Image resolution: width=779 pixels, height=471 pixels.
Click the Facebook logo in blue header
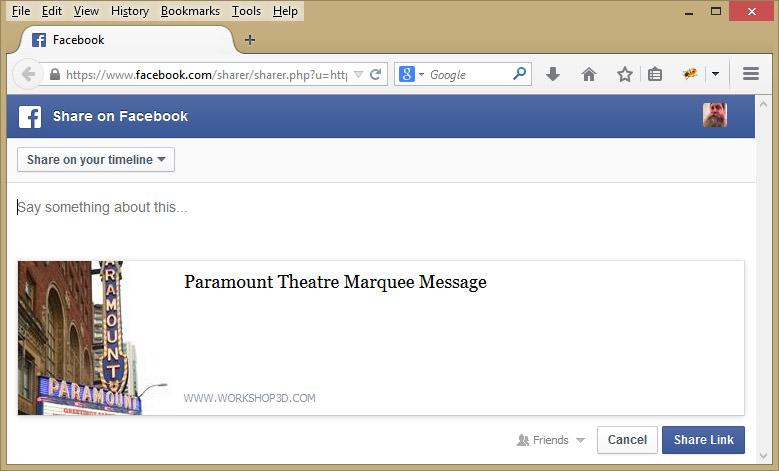(x=31, y=116)
